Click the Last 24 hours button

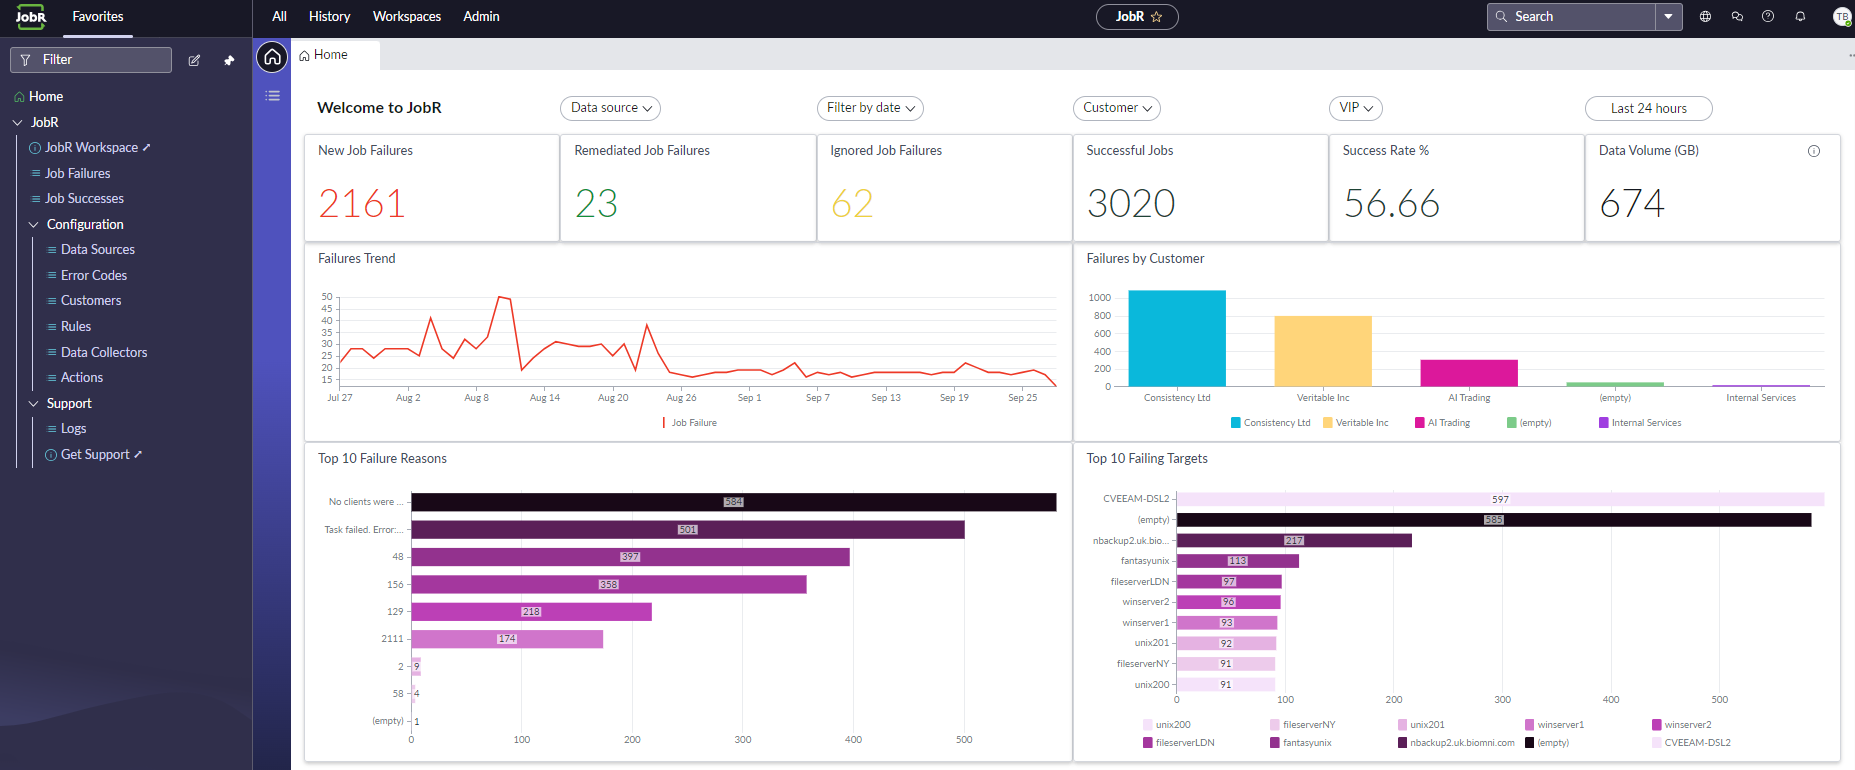pyautogui.click(x=1648, y=108)
